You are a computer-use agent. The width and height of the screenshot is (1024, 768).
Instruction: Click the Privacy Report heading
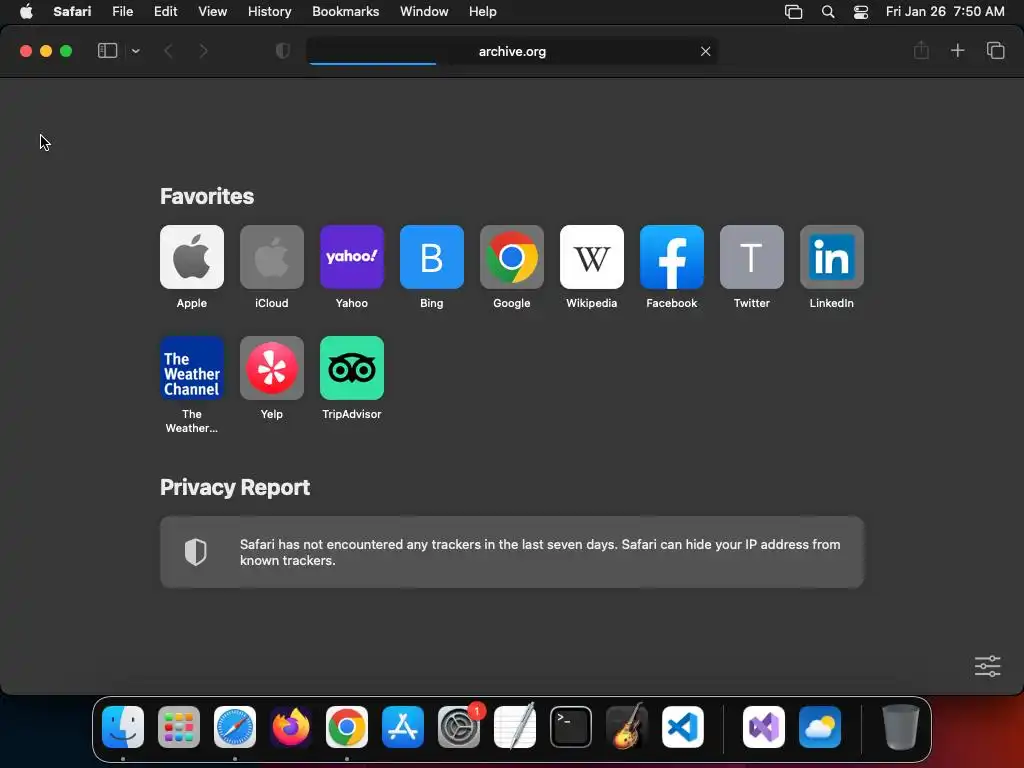[235, 487]
